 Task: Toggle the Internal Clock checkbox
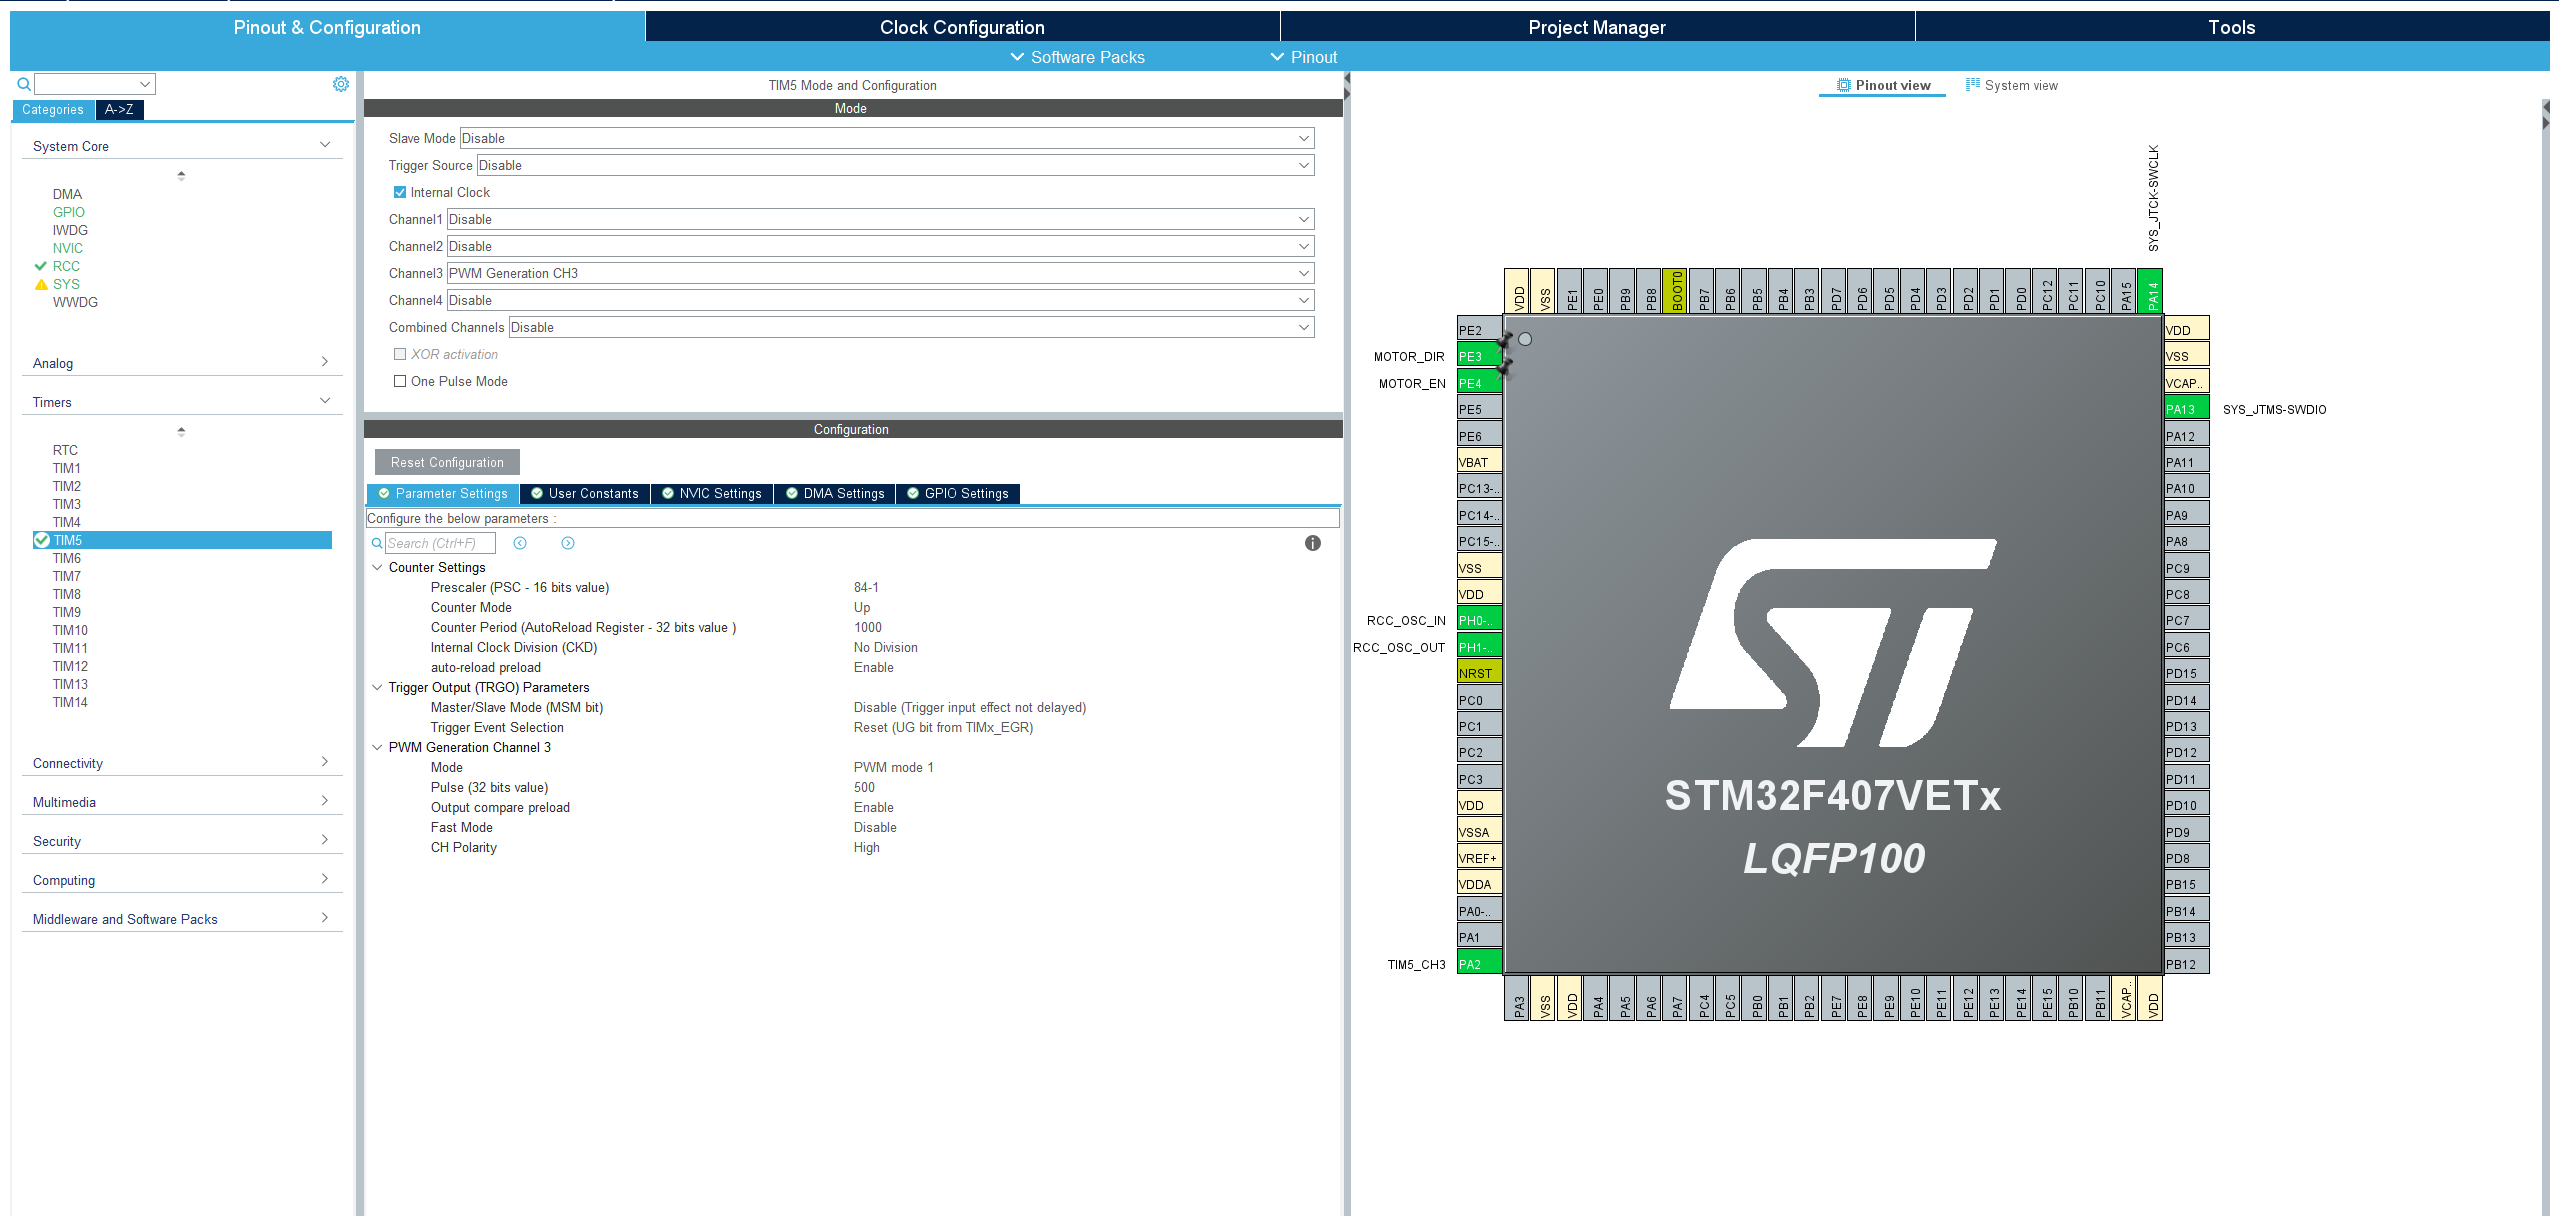tap(400, 192)
